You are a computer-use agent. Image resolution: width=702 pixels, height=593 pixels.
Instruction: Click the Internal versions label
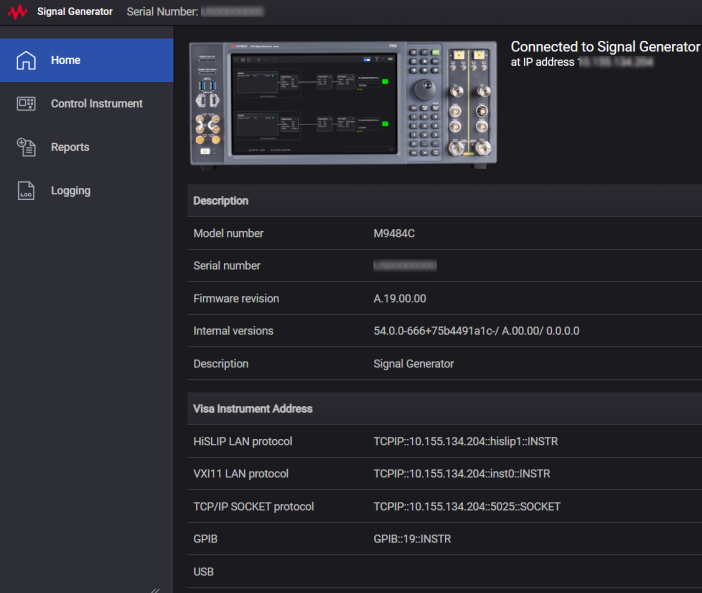(x=233, y=331)
